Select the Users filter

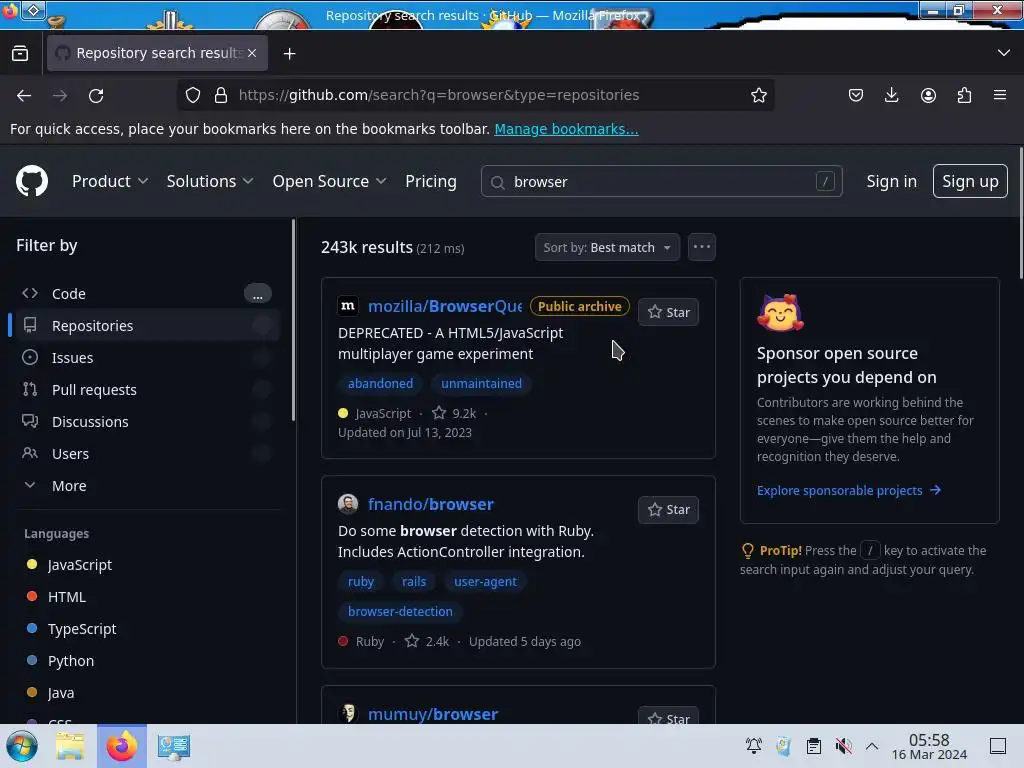pyautogui.click(x=145, y=453)
